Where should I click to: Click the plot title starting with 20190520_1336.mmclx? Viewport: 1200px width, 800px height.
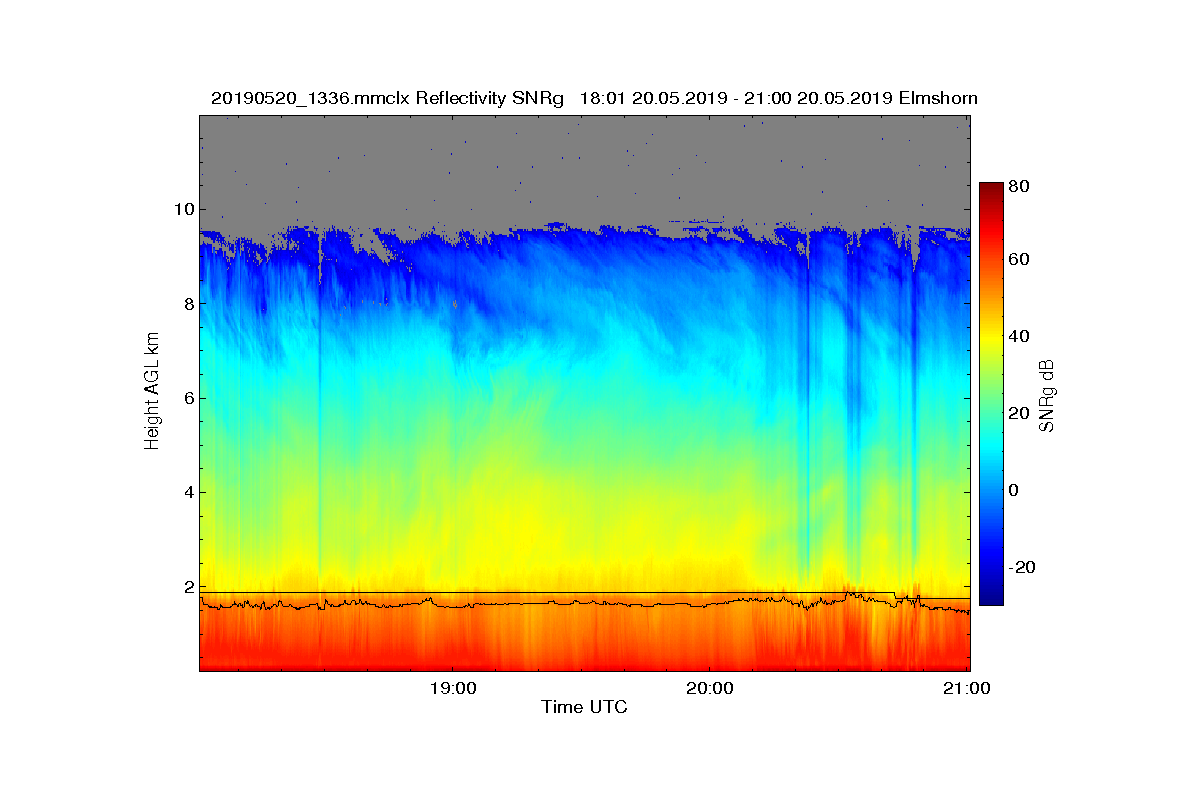click(x=594, y=98)
